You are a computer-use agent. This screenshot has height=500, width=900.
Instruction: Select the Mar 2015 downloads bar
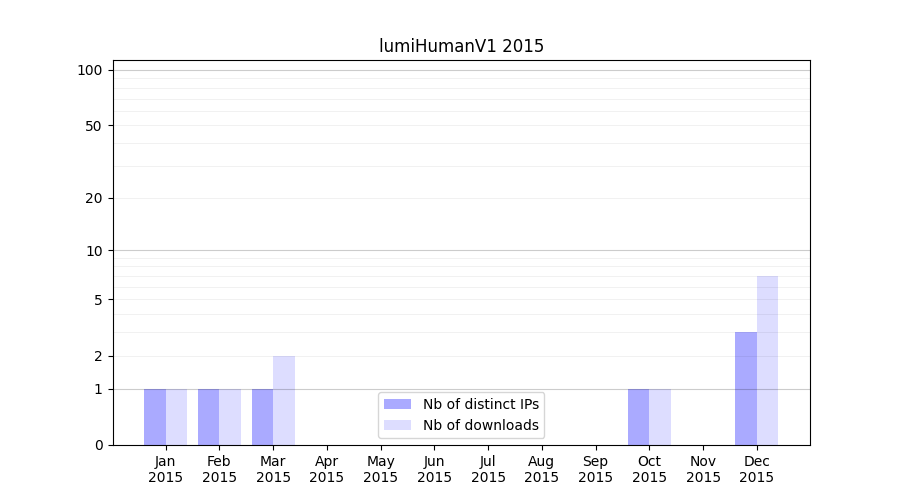click(x=284, y=400)
